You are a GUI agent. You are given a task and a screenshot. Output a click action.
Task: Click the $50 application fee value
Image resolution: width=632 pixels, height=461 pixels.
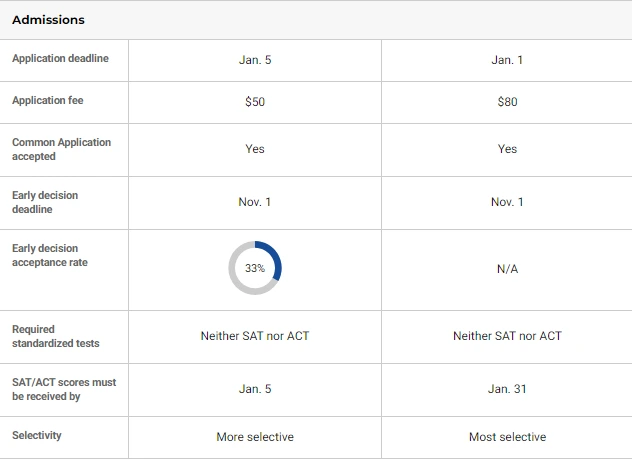click(255, 102)
